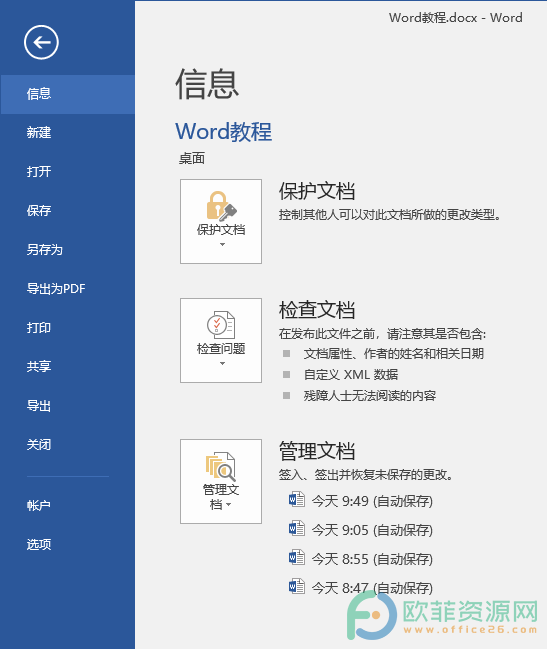Click the Word file icon beside 今天 9:49

(x=297, y=500)
